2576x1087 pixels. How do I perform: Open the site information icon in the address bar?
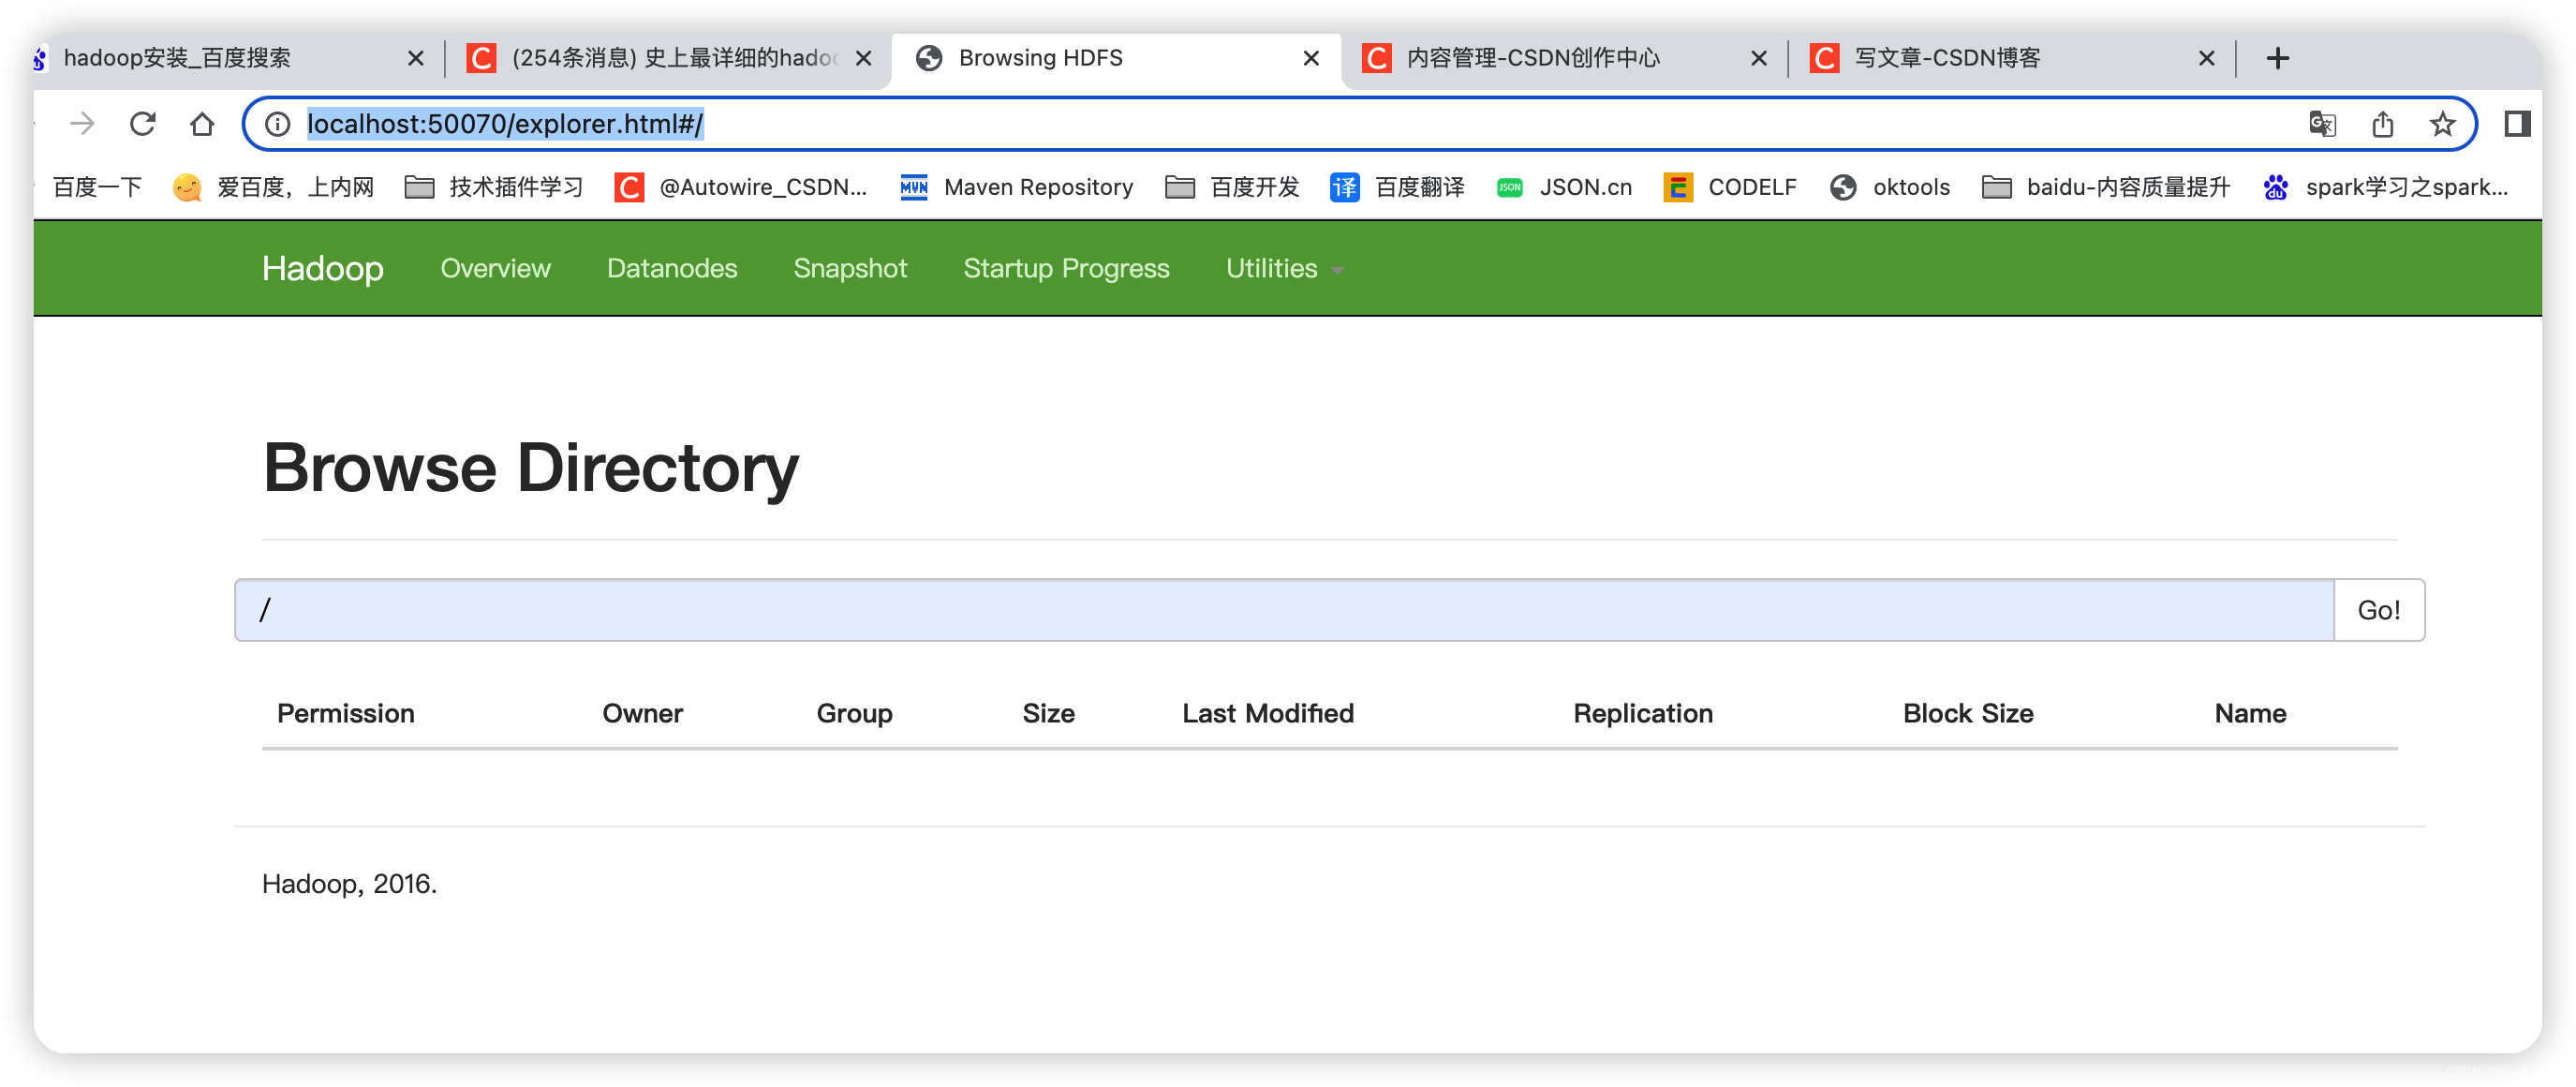[x=277, y=124]
